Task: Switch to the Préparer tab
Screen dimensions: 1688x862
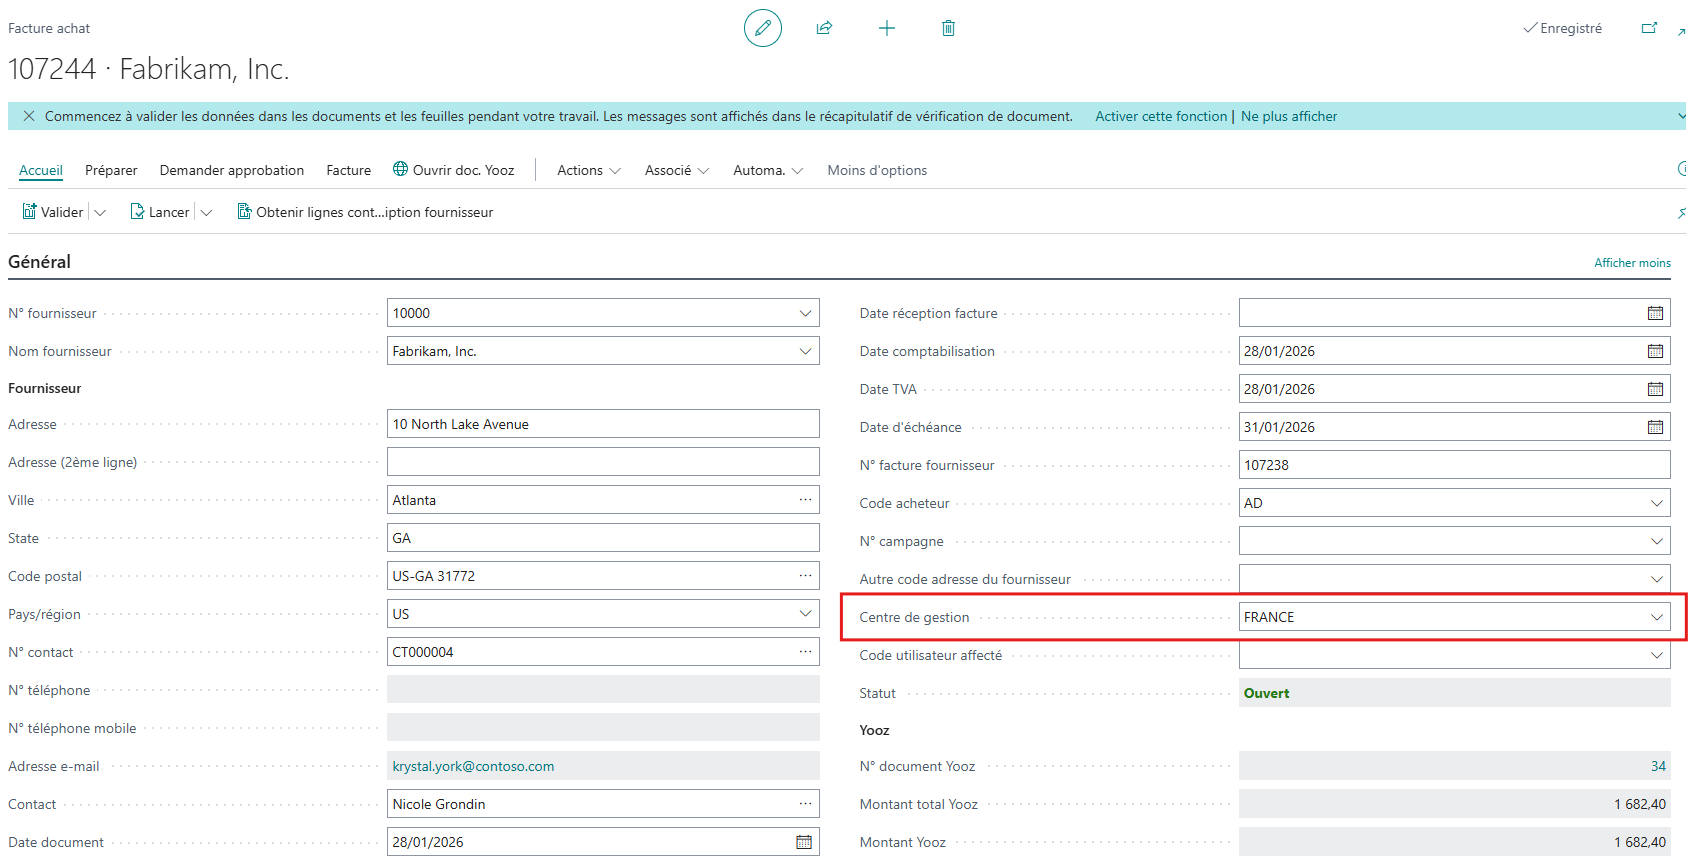Action: click(111, 170)
